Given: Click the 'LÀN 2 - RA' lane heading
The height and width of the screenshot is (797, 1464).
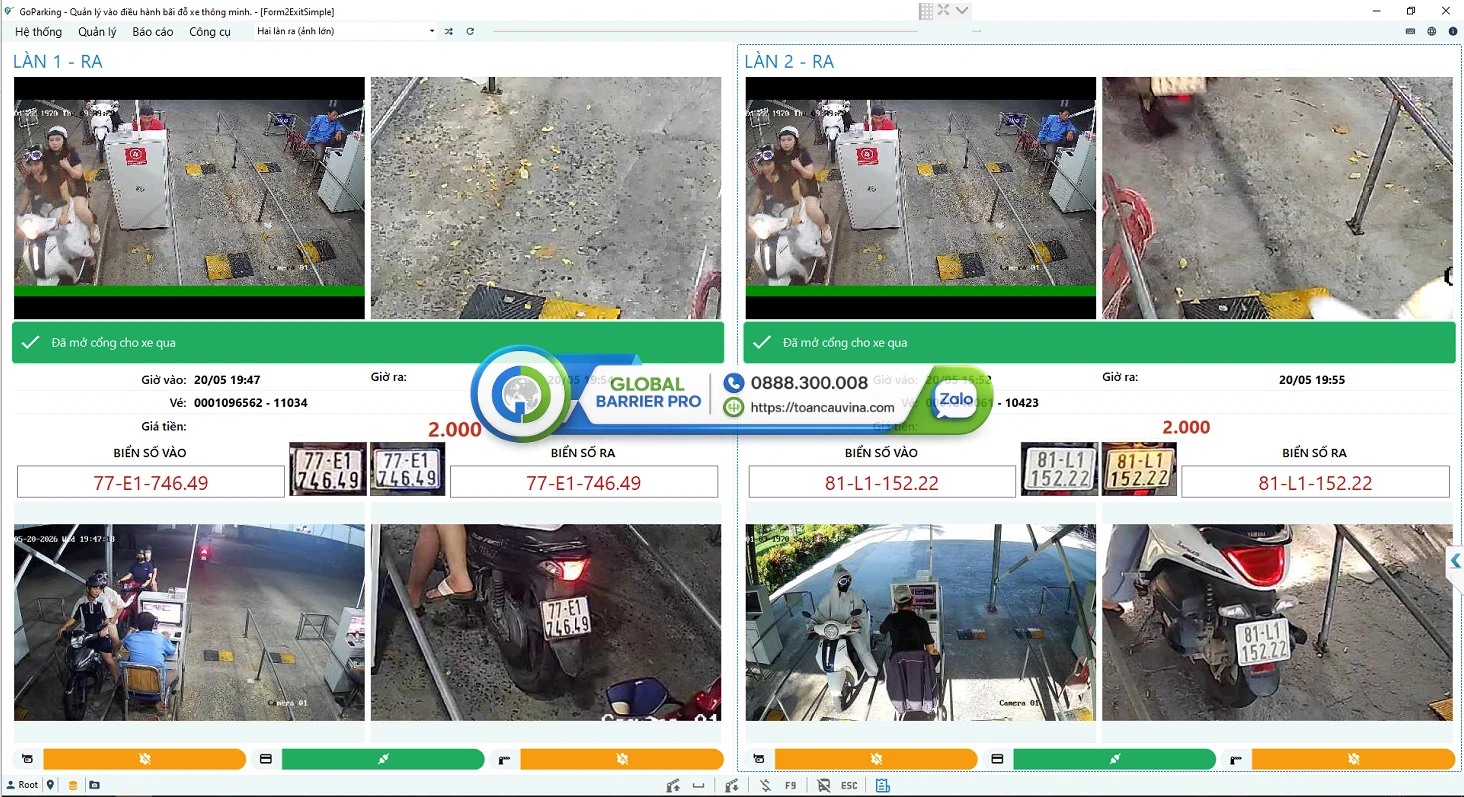Looking at the screenshot, I should tap(789, 62).
